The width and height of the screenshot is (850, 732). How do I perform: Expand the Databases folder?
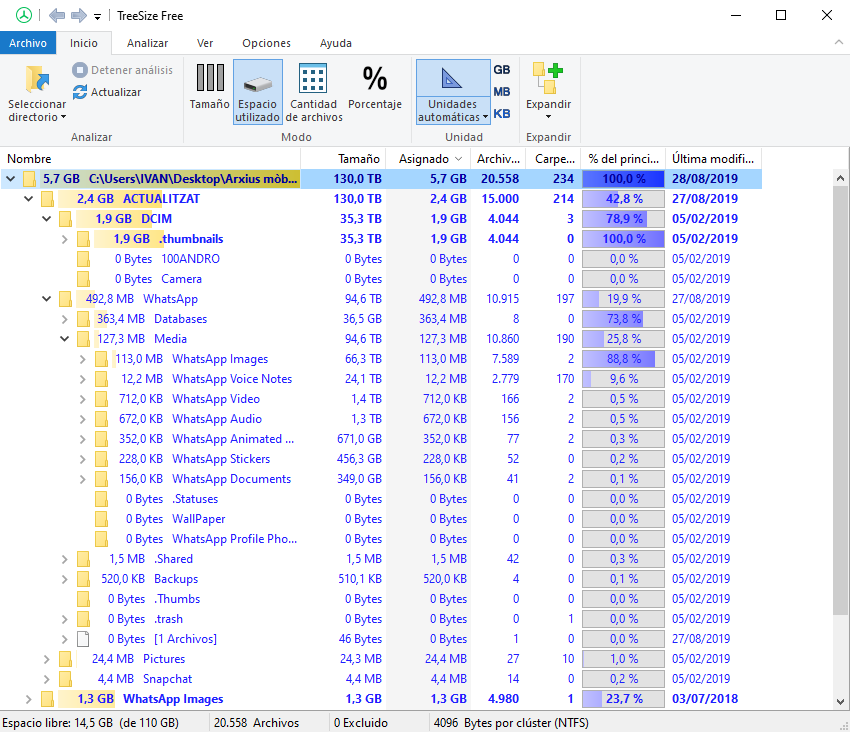[65, 319]
